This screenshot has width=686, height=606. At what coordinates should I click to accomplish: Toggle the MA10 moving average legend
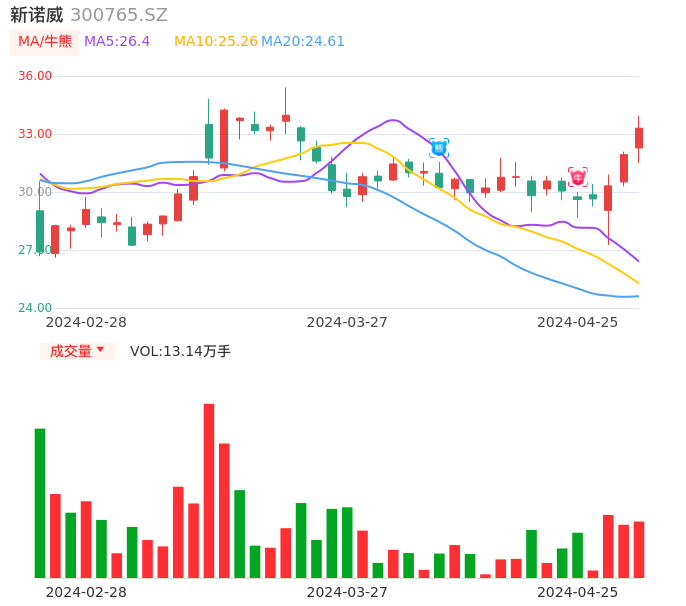click(215, 42)
